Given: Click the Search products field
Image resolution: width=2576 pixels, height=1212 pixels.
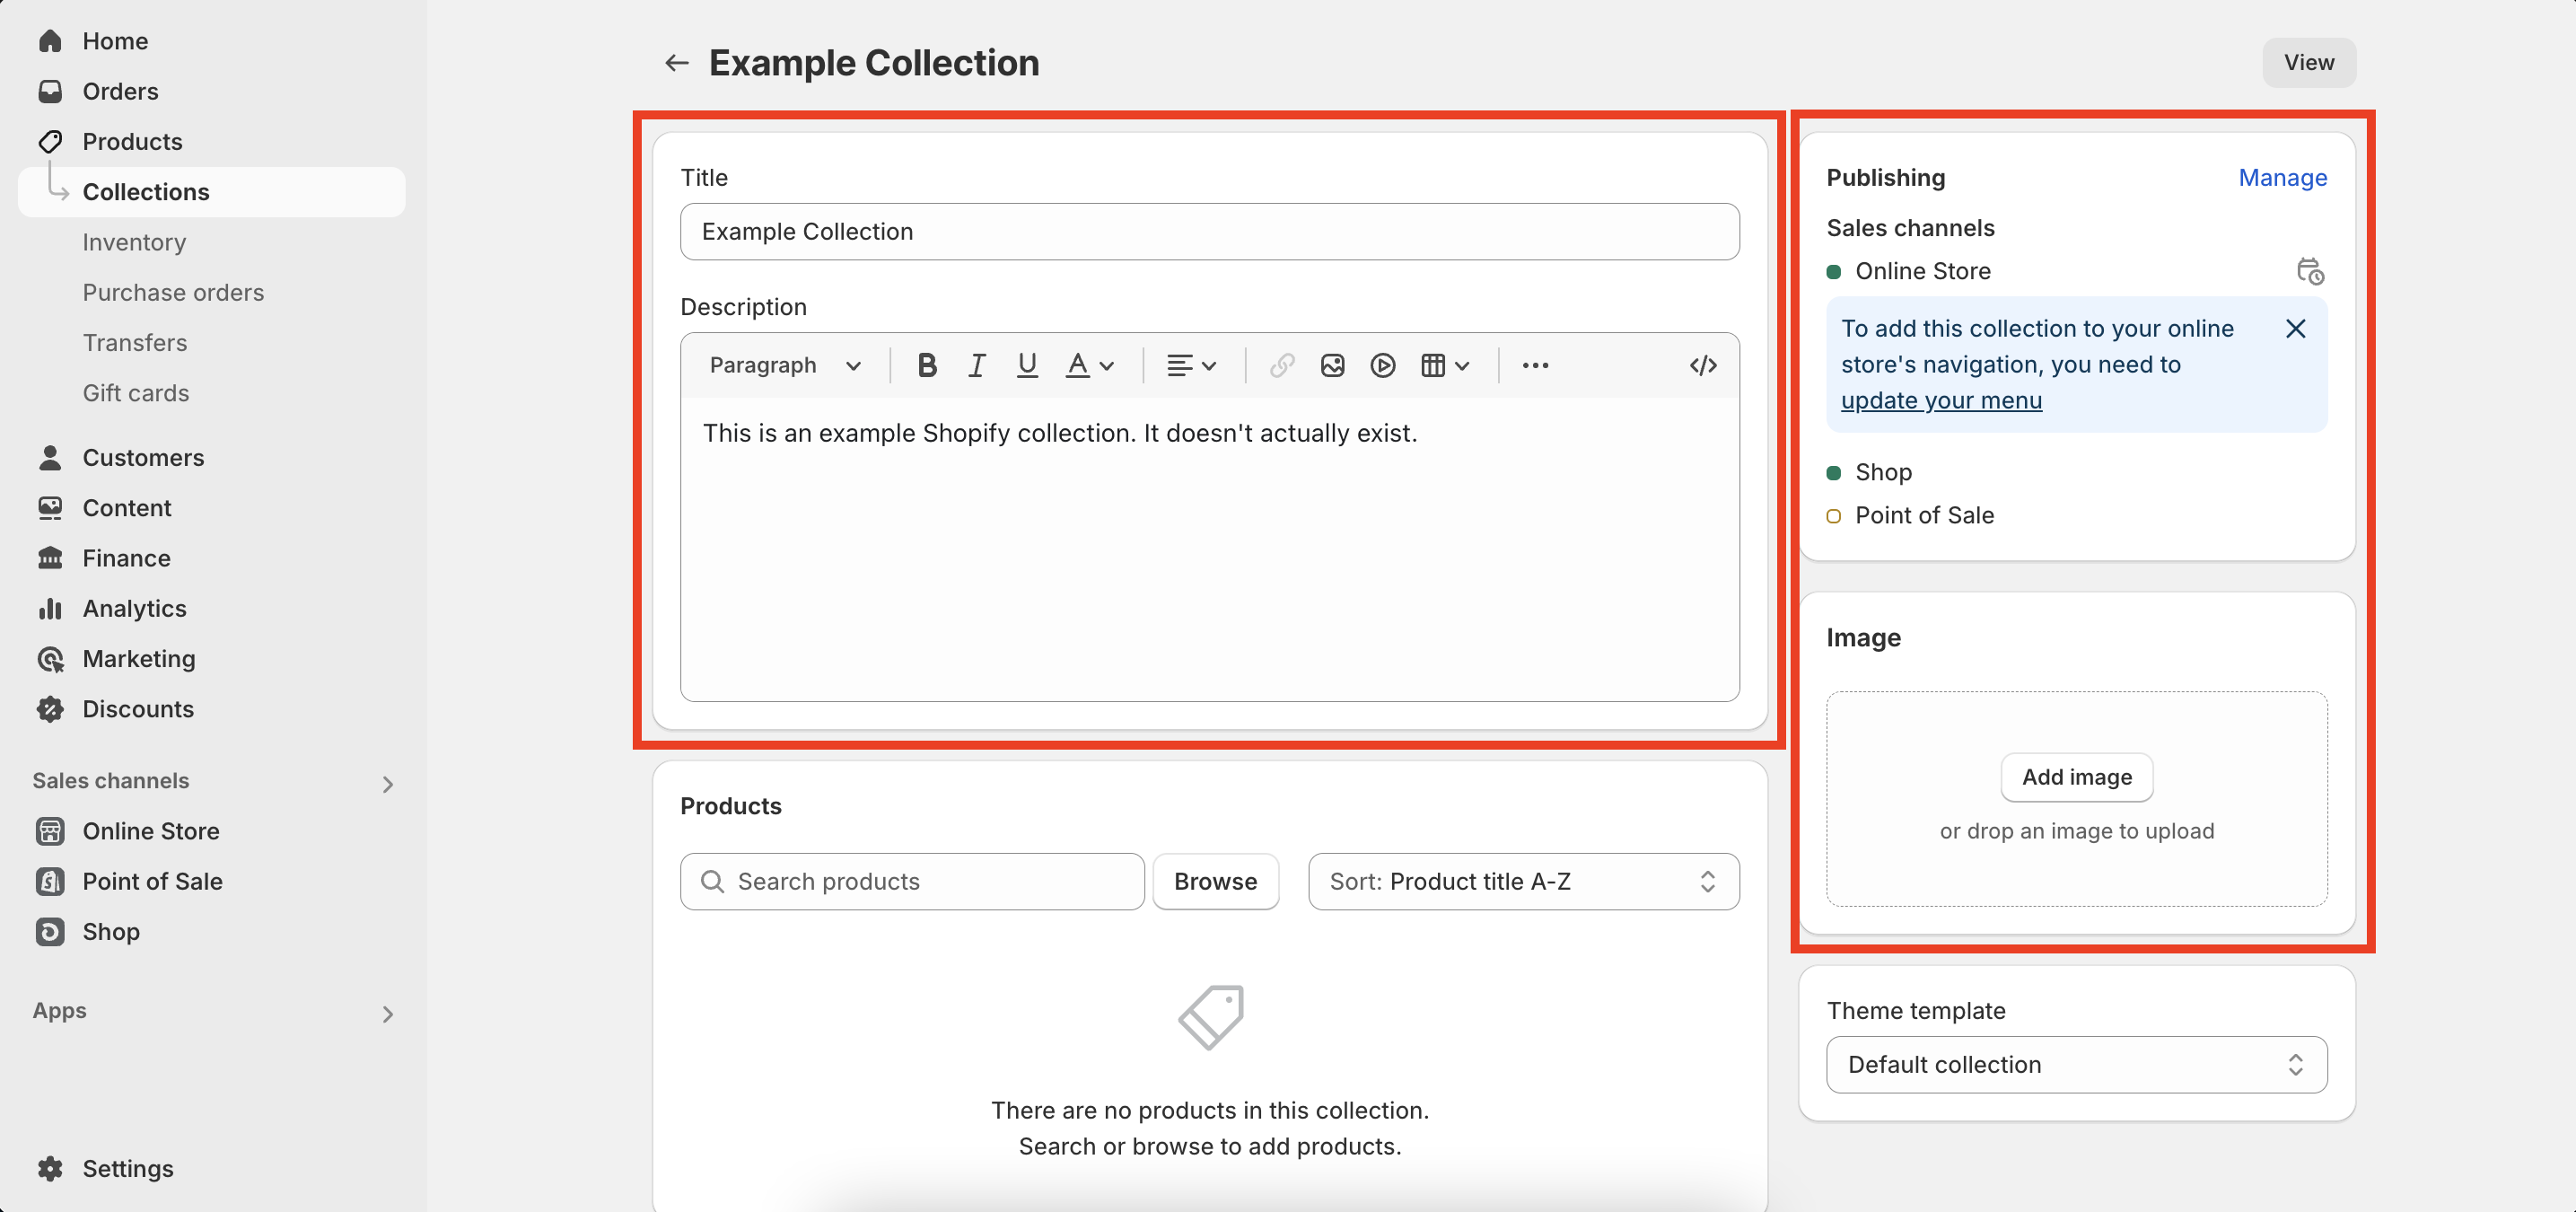Looking at the screenshot, I should point(912,881).
